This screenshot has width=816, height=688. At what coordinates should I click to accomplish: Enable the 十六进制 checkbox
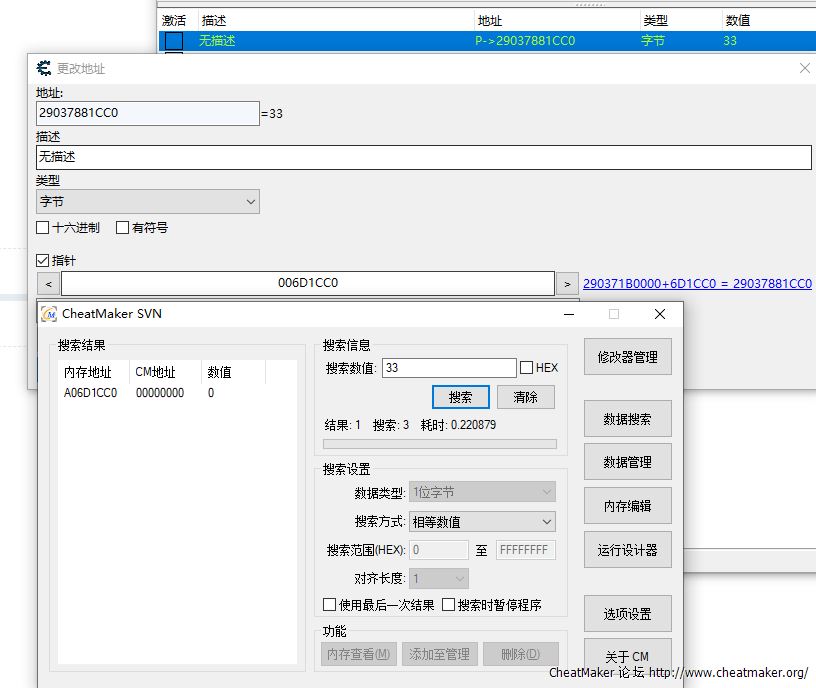tap(43, 228)
